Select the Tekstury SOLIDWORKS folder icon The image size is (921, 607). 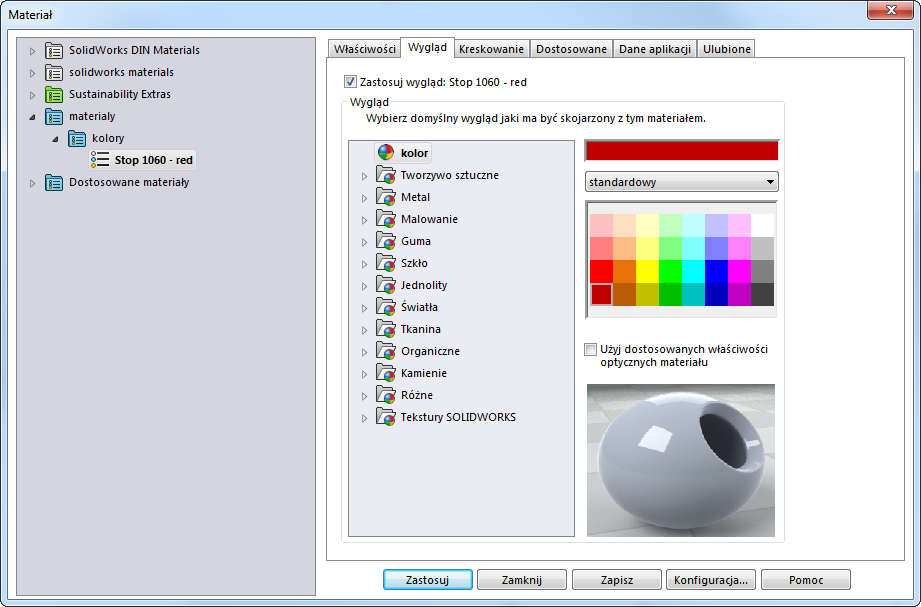coord(386,417)
